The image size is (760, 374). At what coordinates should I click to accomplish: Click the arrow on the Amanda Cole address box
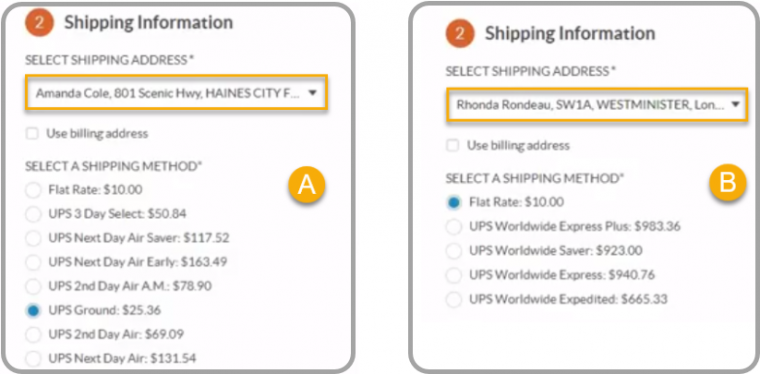pos(313,92)
